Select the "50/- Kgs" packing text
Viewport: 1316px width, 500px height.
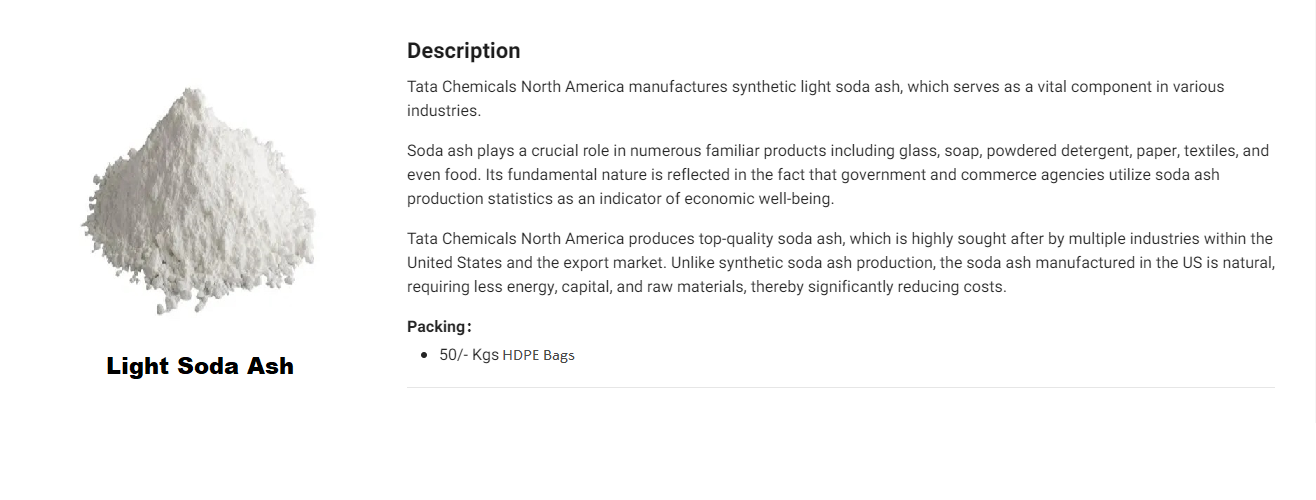(468, 355)
